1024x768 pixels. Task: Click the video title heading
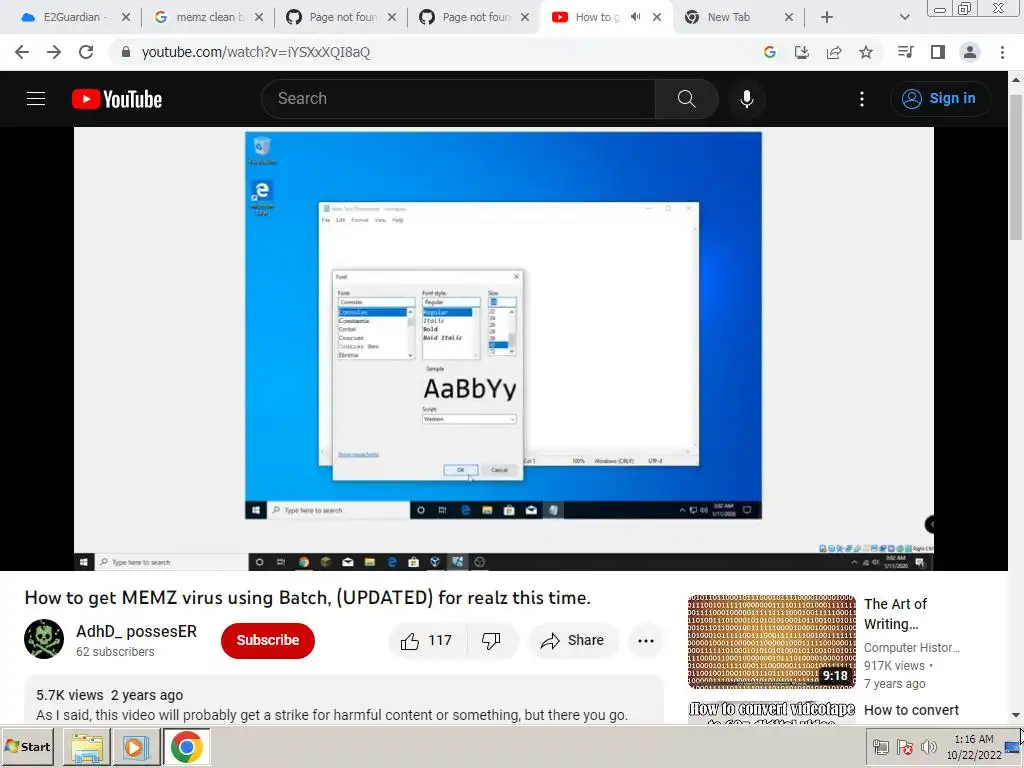(308, 598)
